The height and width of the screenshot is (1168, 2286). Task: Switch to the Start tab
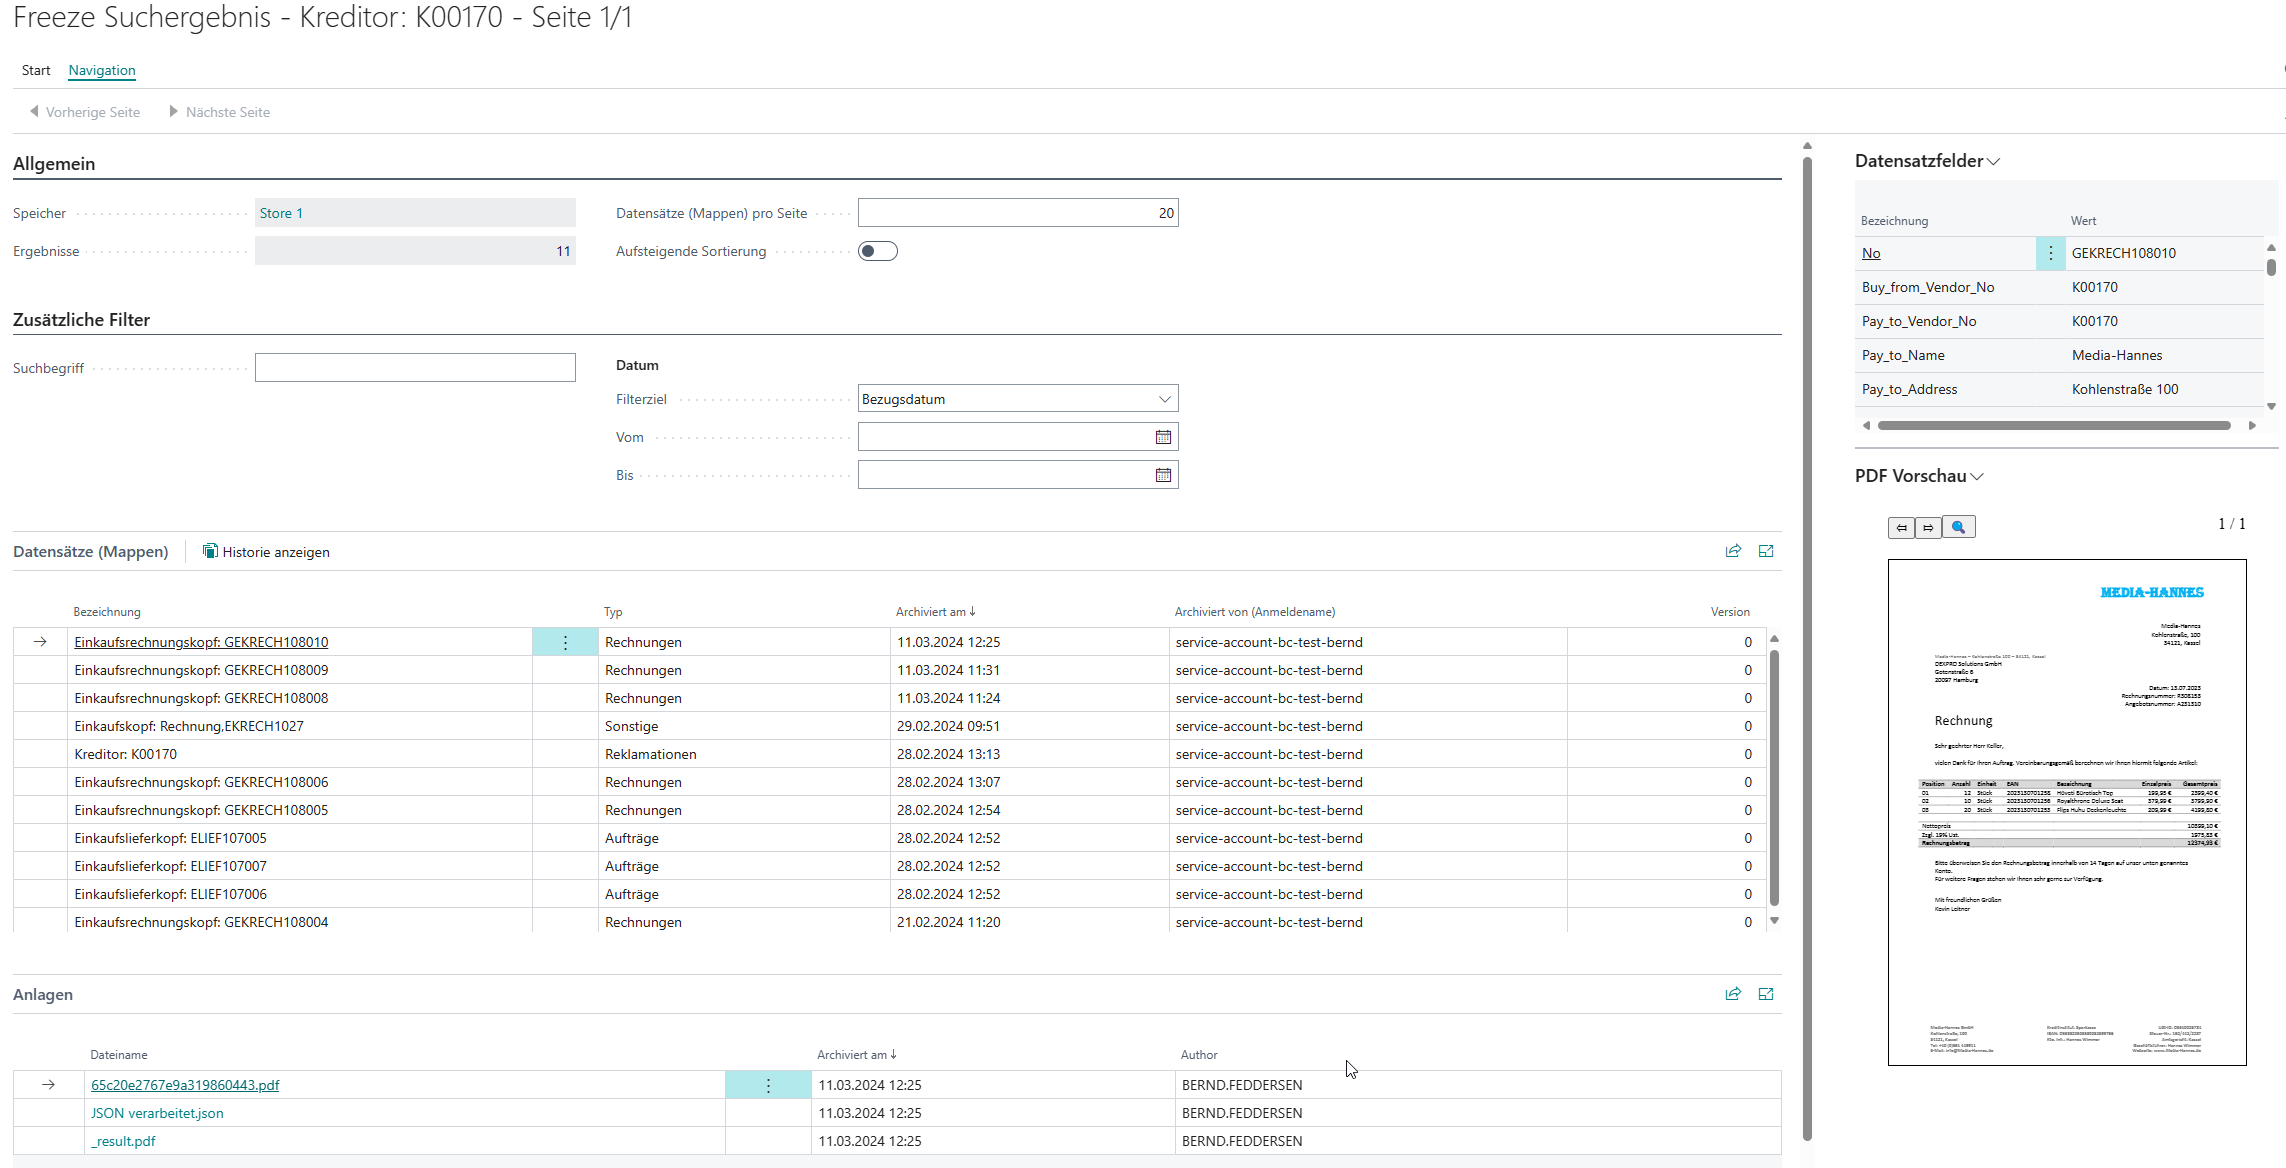pos(36,70)
